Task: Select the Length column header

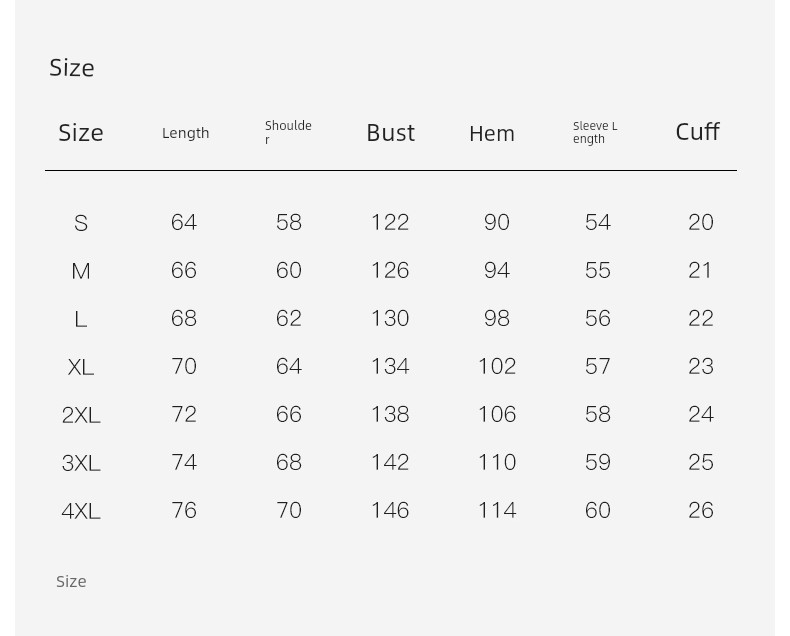Action: 185,133
